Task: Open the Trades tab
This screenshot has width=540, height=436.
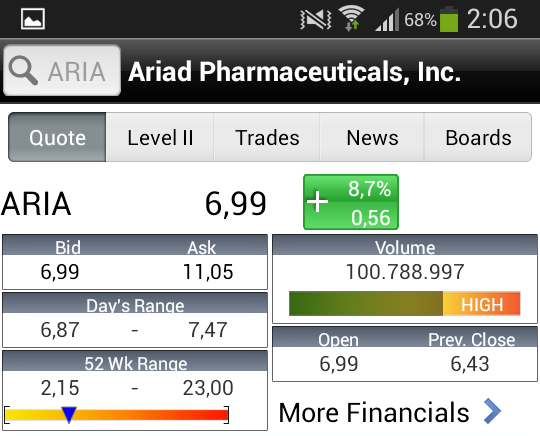Action: (267, 137)
